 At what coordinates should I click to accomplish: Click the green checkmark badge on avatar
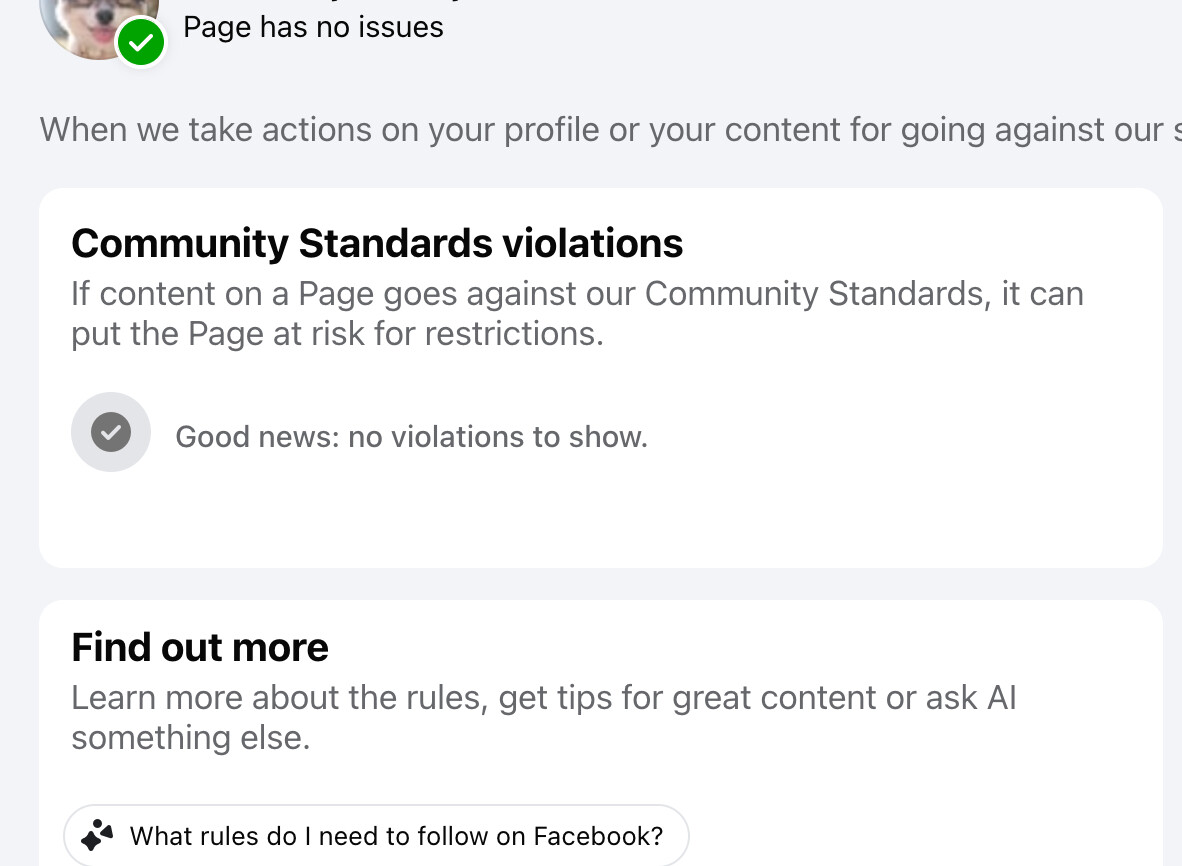point(141,42)
